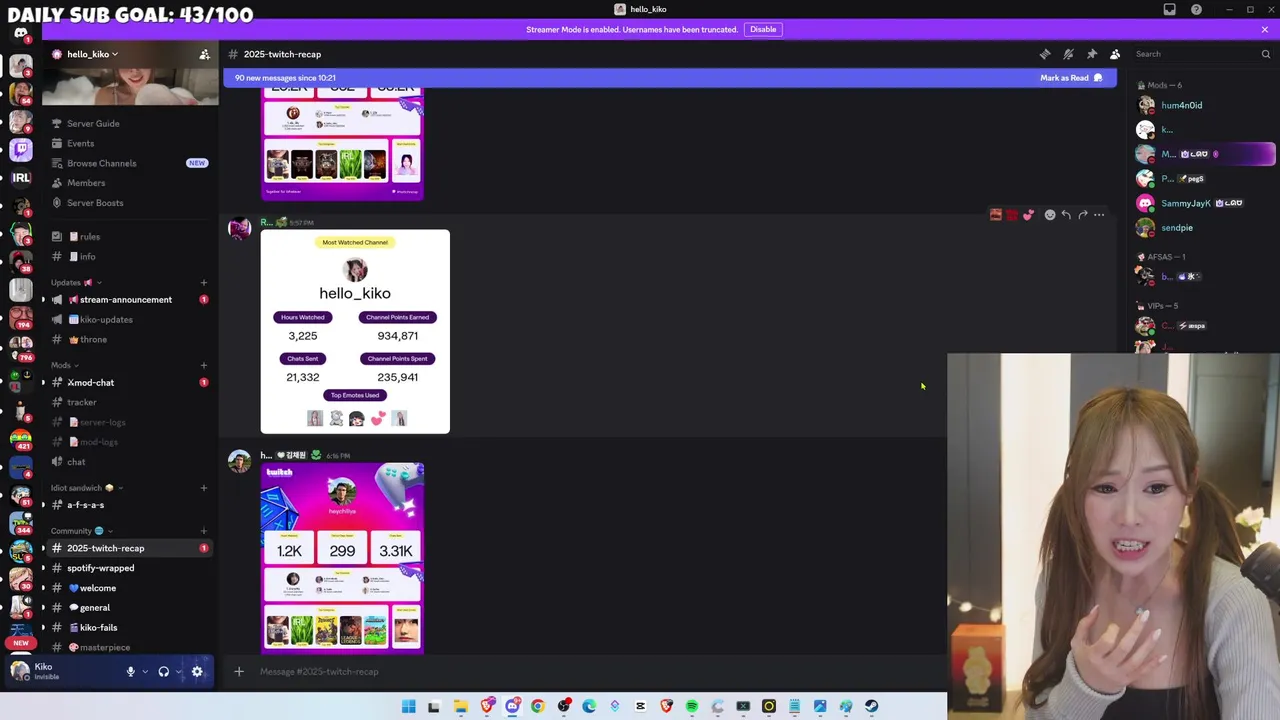Toggle headphone deafen in user panel
Viewport: 1280px width, 720px height.
click(x=164, y=672)
